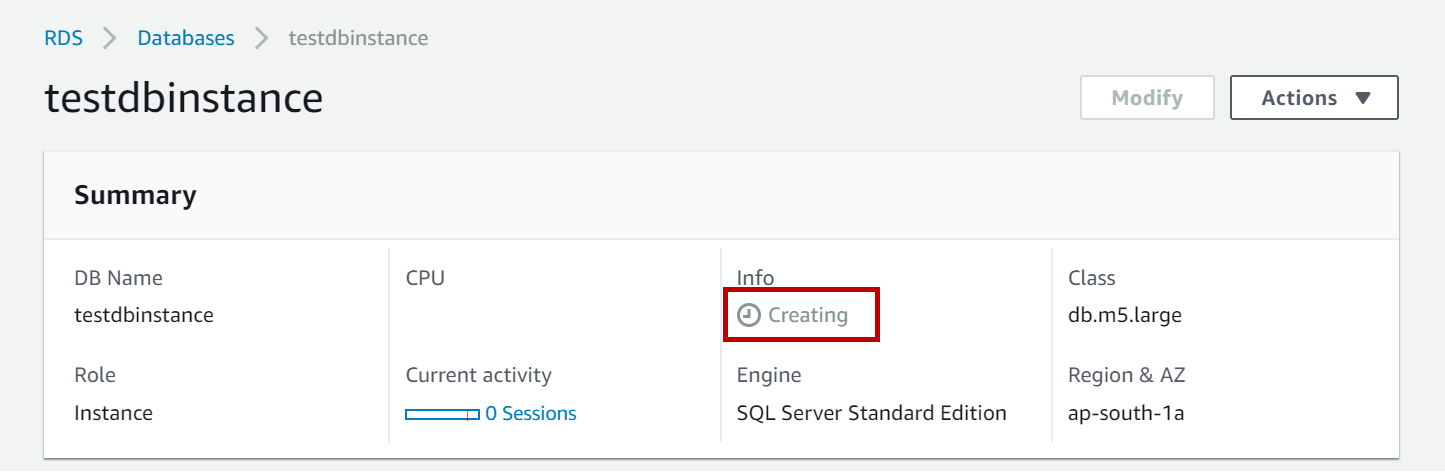Go to RDS breadcrumb link

pos(63,39)
